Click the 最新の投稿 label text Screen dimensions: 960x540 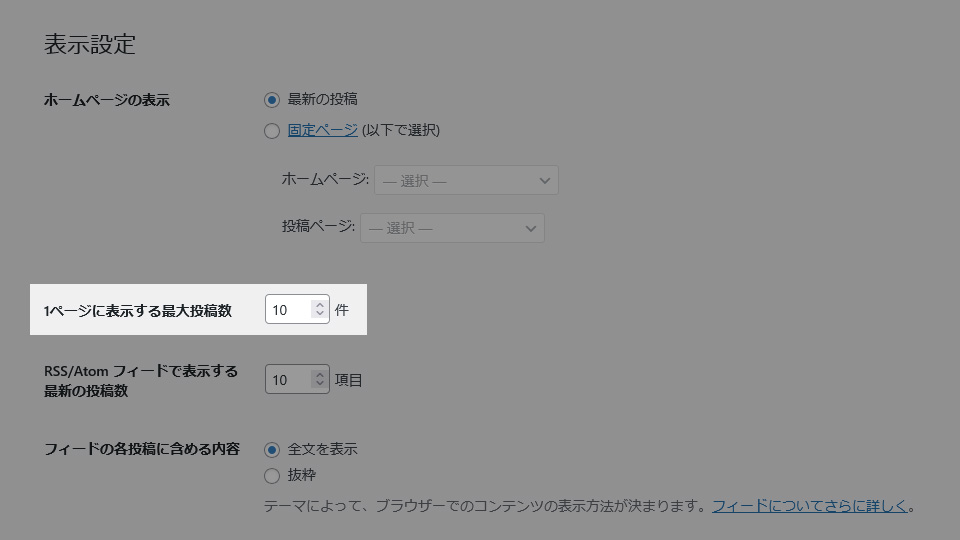click(x=323, y=99)
